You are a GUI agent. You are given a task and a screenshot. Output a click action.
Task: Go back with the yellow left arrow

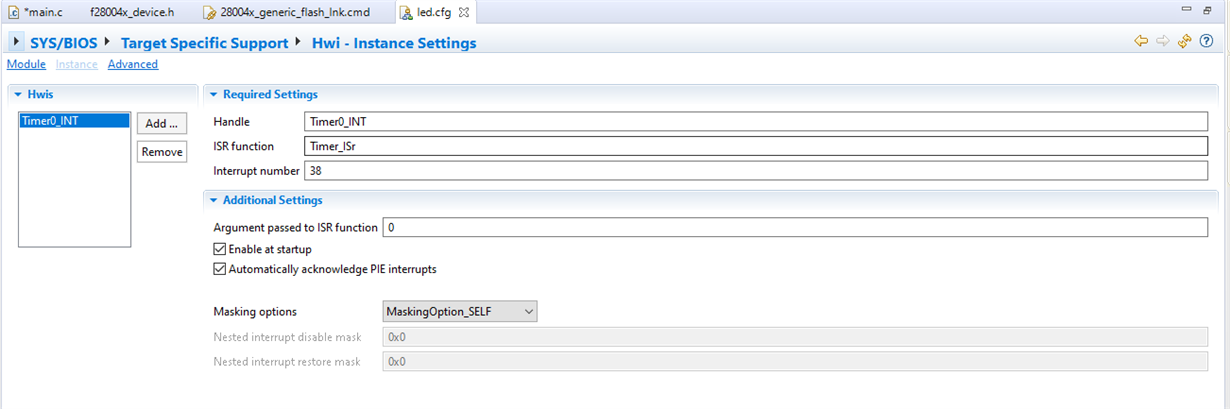pos(1140,41)
